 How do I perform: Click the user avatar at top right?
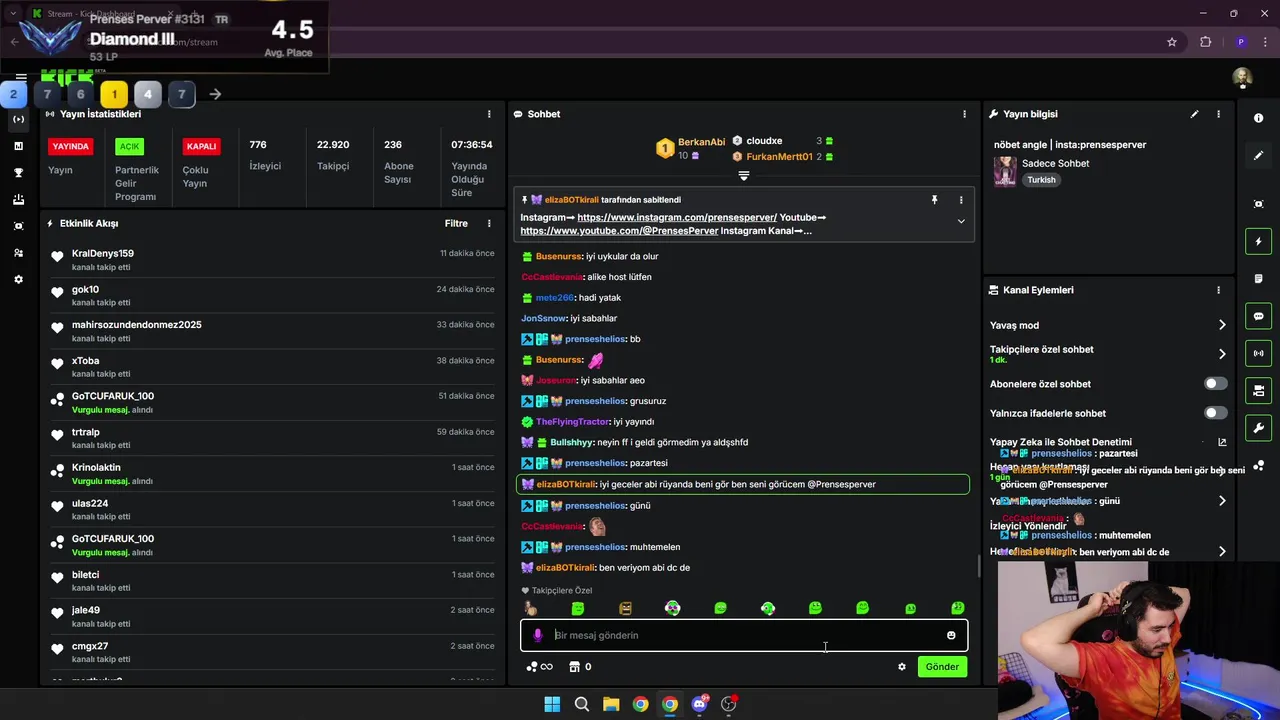(1242, 78)
